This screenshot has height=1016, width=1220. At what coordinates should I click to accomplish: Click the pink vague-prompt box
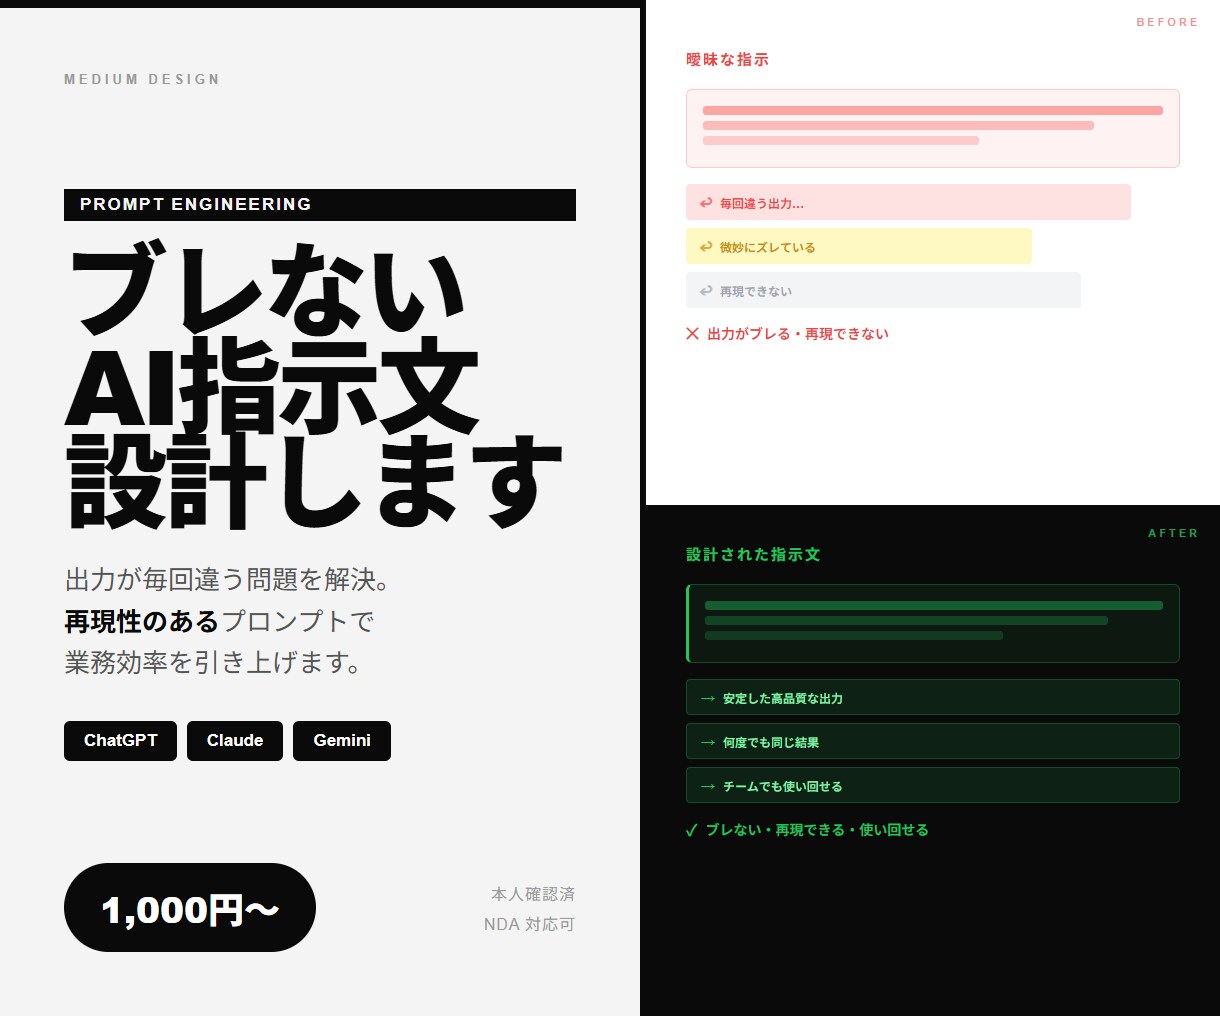(x=933, y=128)
